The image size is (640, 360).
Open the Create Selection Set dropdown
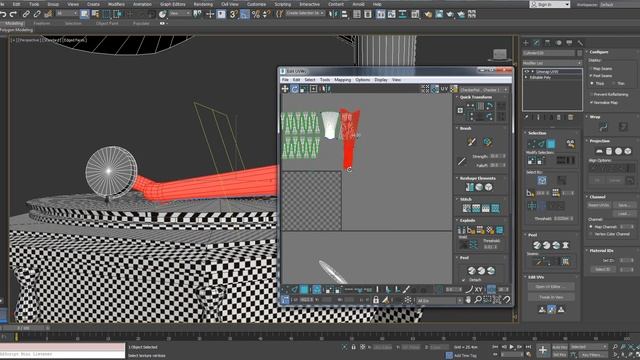click(305, 13)
